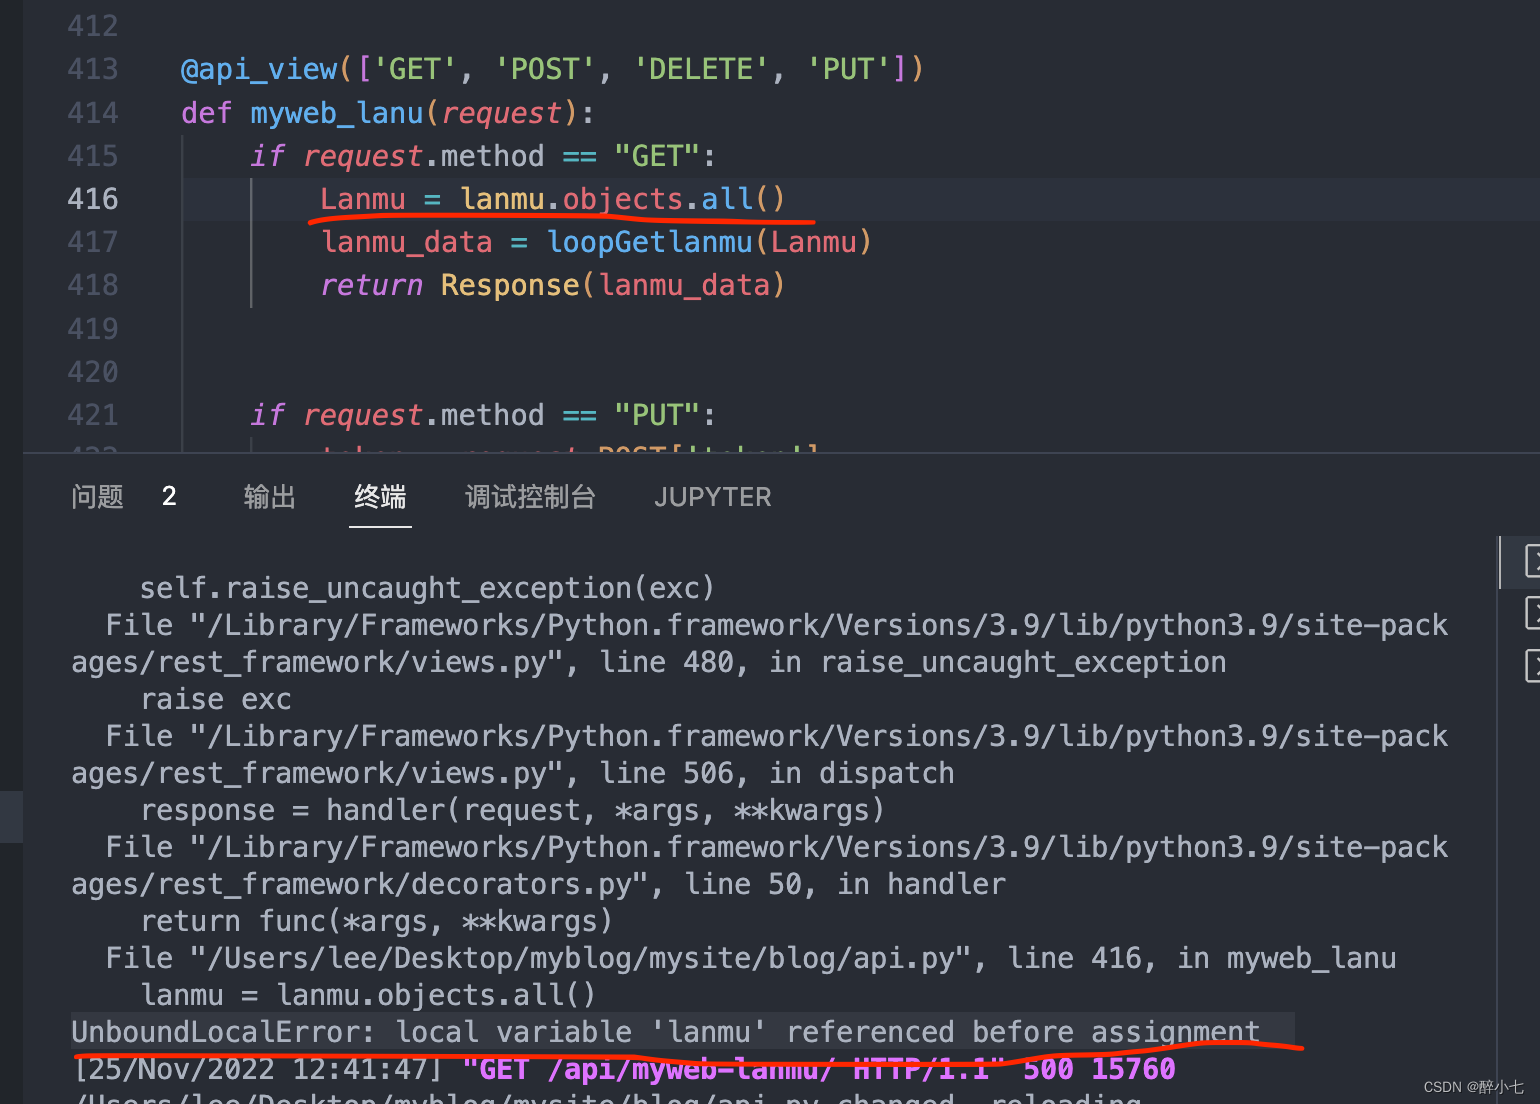The height and width of the screenshot is (1104, 1540).
Task: Open views.py line 480 traceback path link
Action: pyautogui.click(x=760, y=643)
